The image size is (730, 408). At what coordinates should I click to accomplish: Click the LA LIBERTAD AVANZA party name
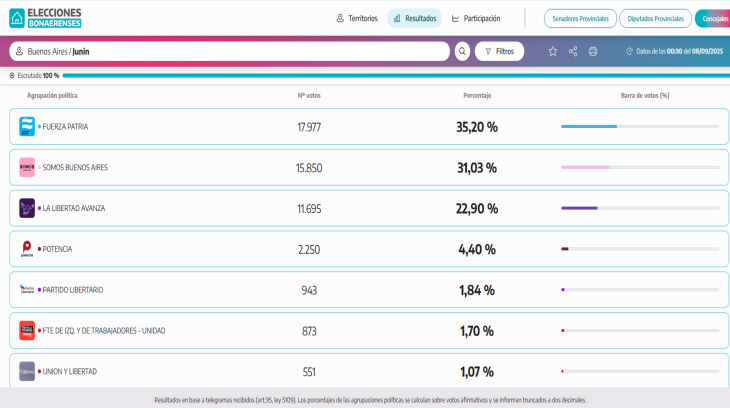tap(74, 208)
